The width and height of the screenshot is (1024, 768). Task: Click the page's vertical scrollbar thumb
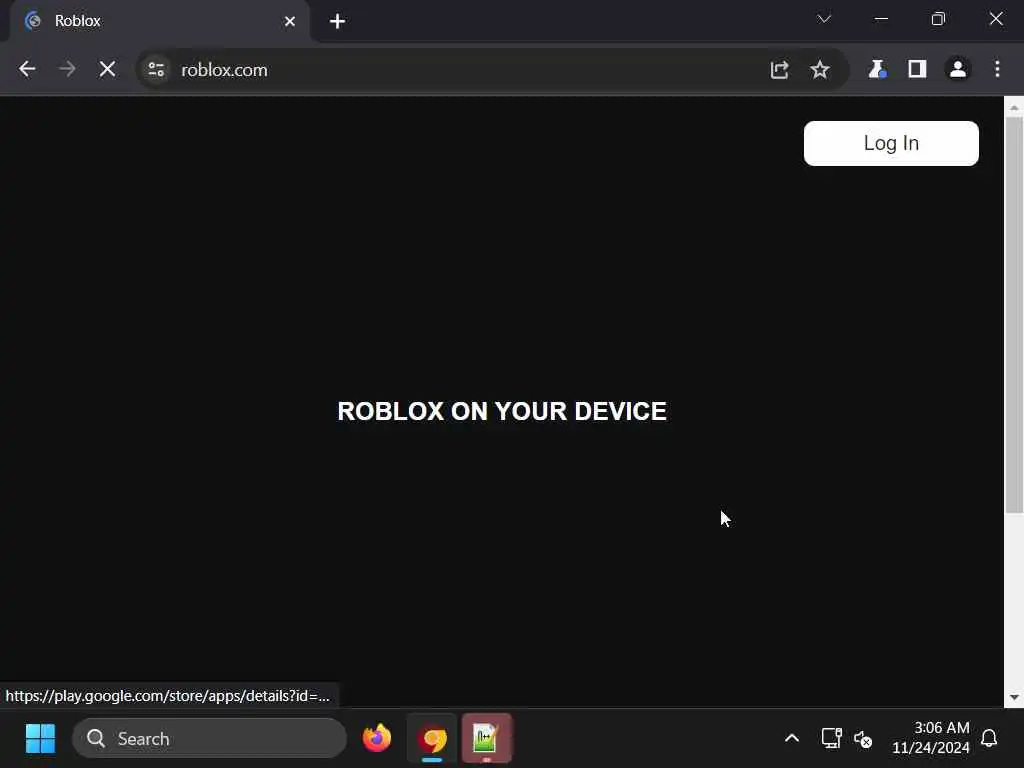click(1014, 315)
